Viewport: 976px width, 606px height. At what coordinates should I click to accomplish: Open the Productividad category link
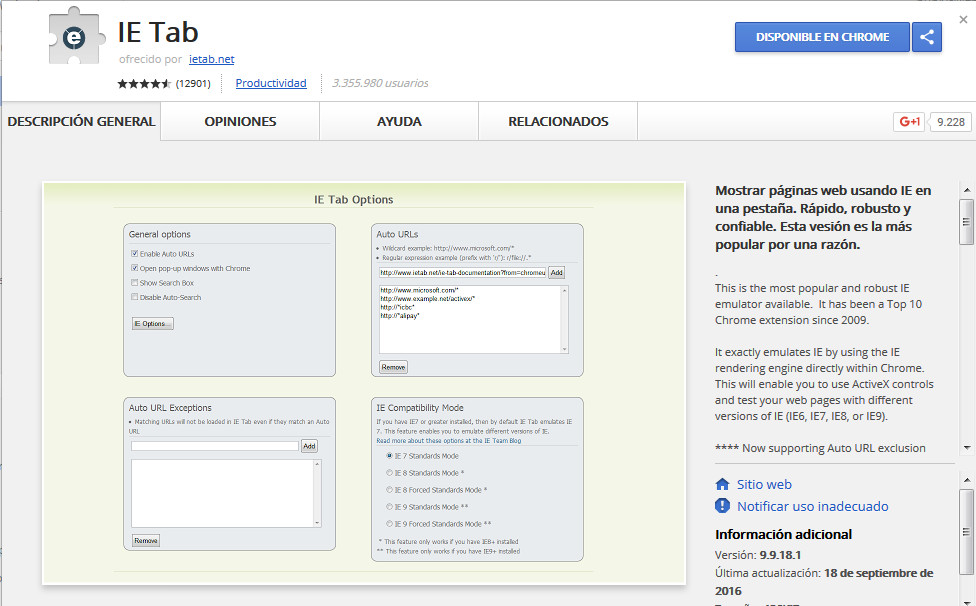click(271, 83)
